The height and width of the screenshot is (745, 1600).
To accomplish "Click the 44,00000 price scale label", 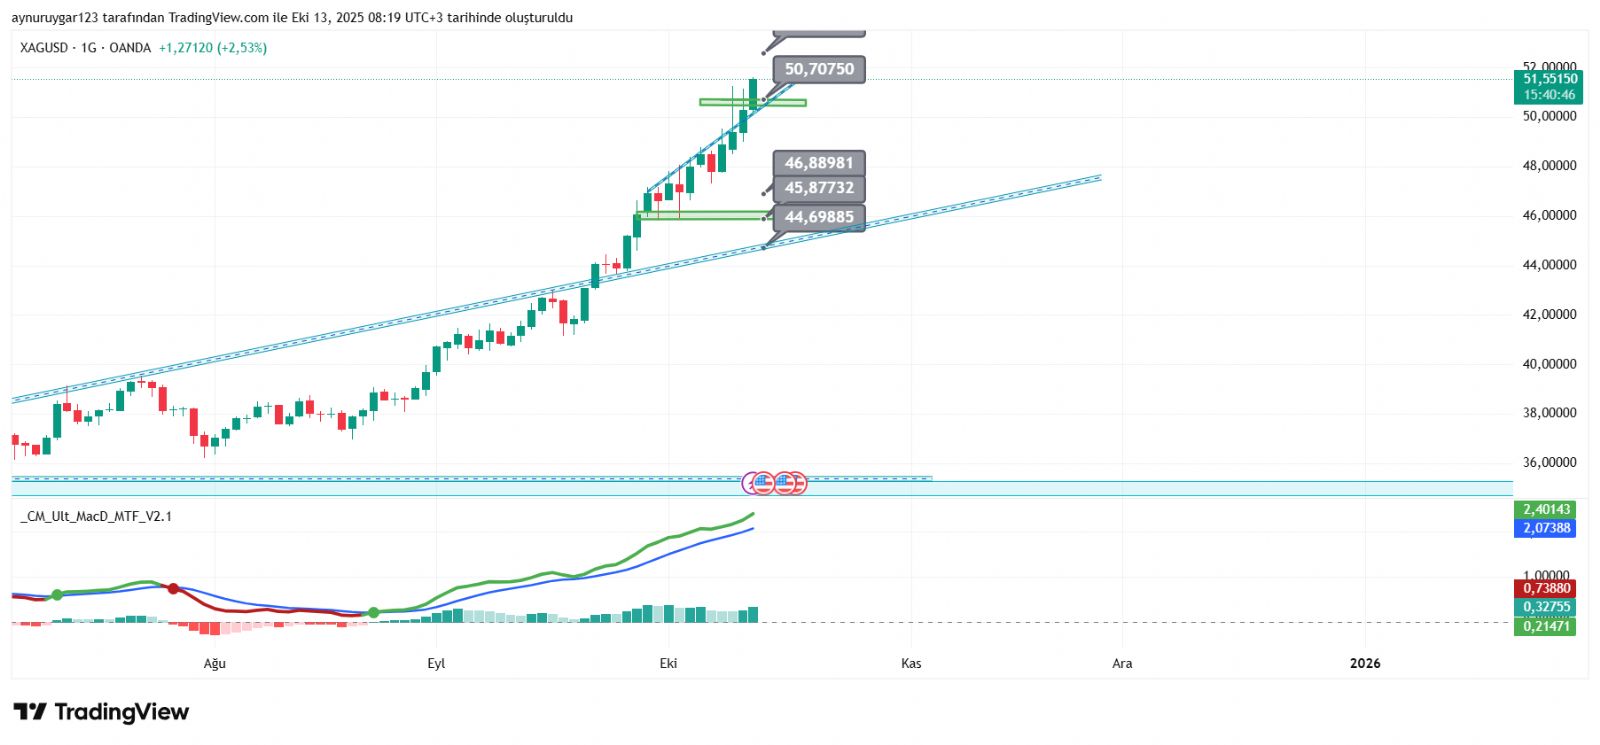I will 1549,265.
